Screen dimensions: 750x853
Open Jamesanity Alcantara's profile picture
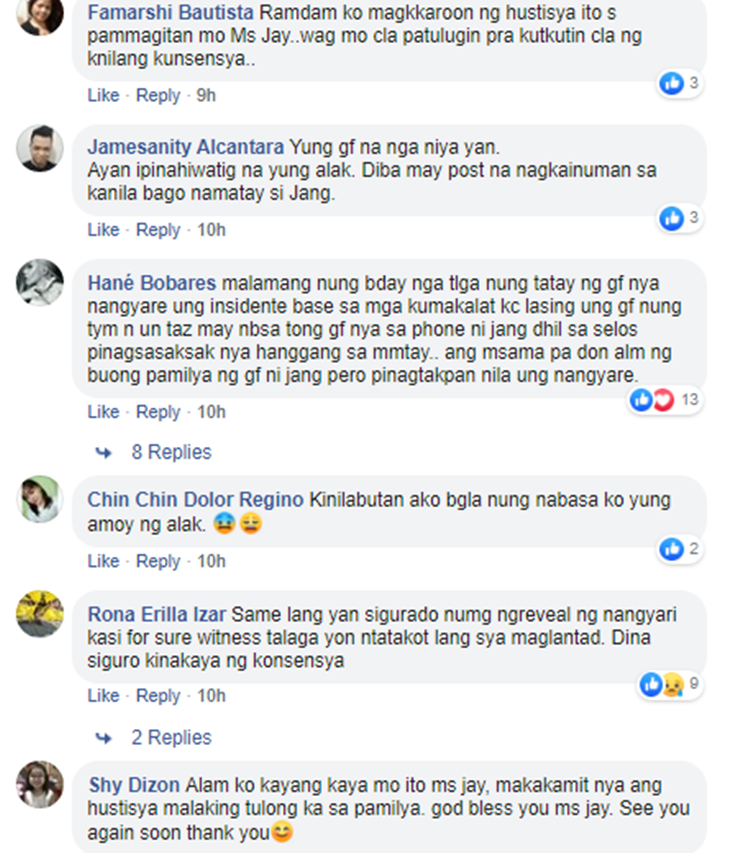tap(40, 149)
